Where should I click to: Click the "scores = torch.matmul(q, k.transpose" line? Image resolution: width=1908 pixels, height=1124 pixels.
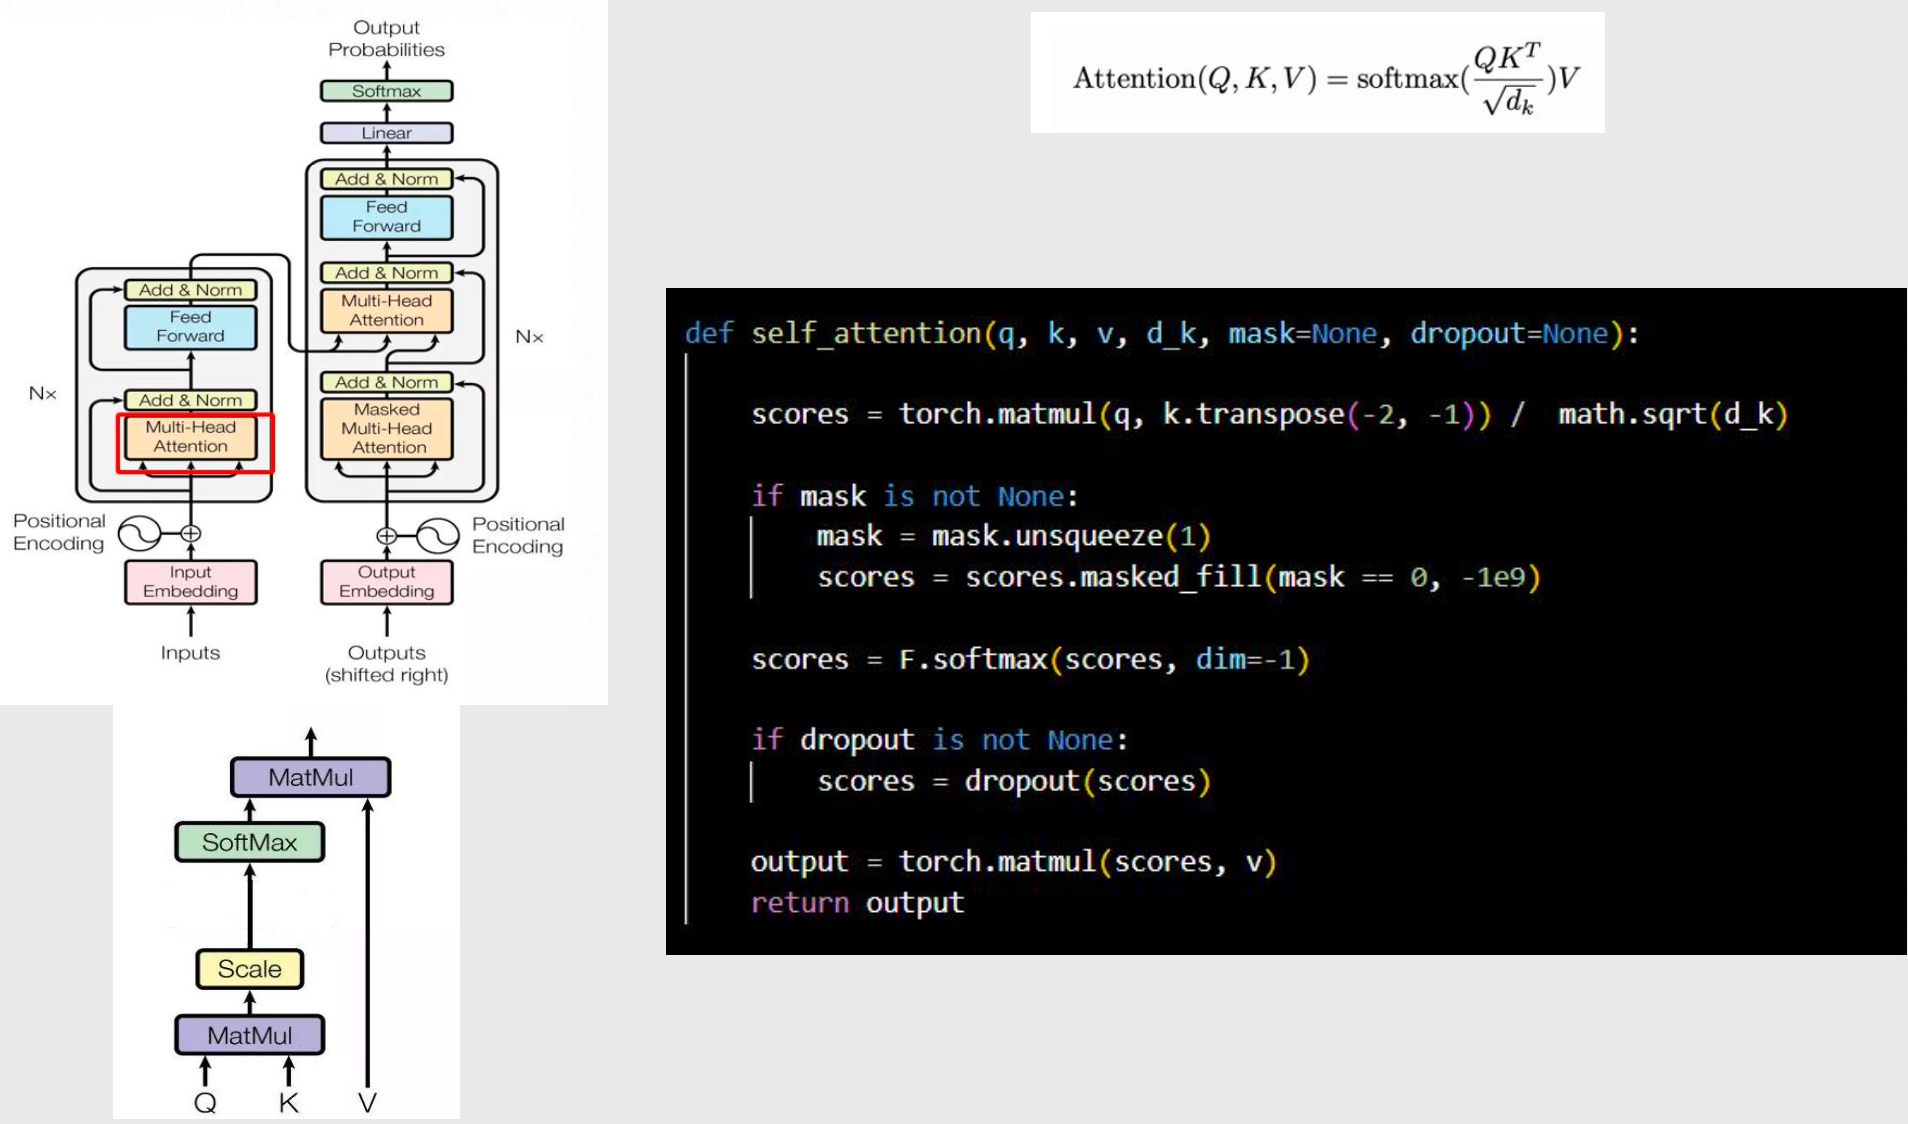tap(1269, 414)
